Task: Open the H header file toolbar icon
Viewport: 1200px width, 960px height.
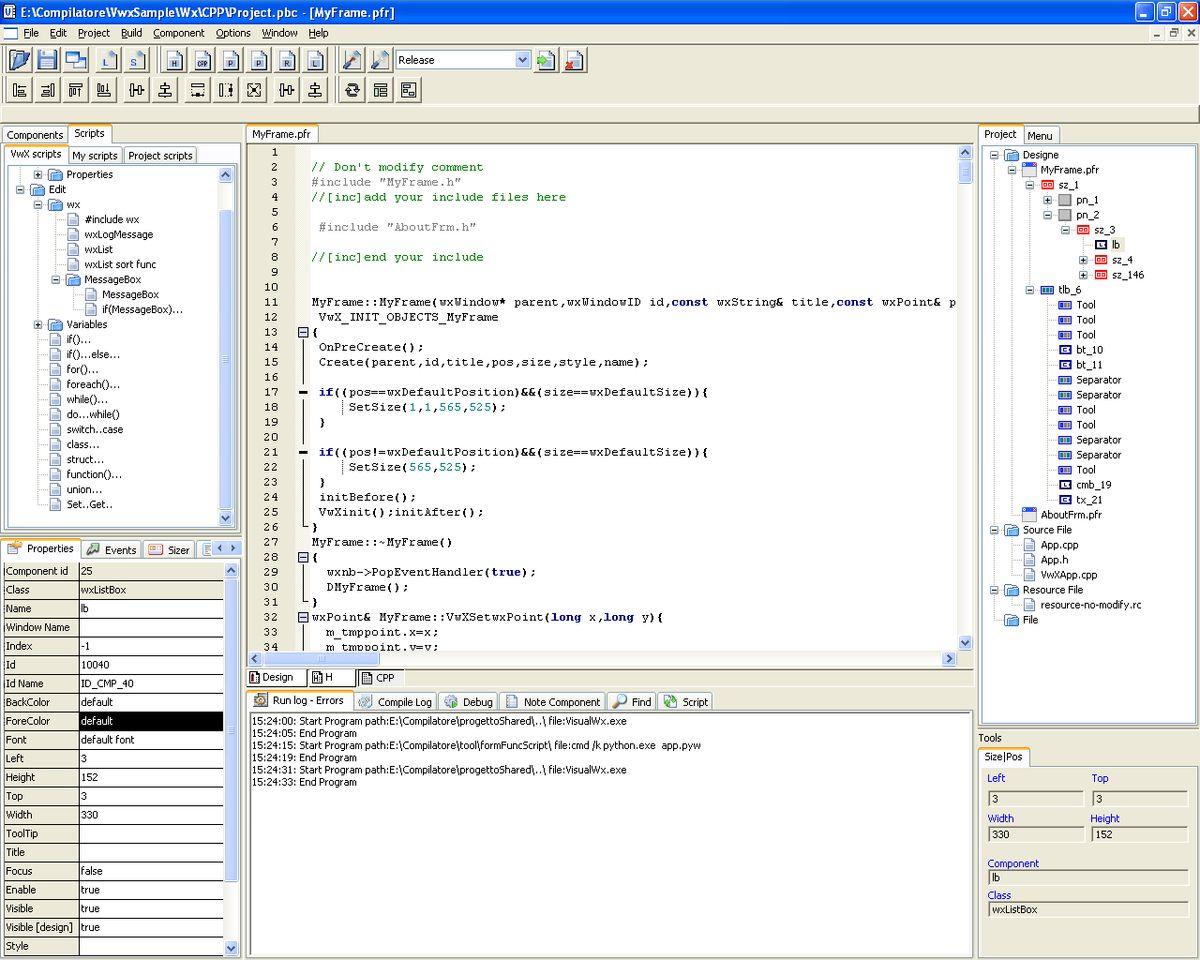Action: pyautogui.click(x=174, y=60)
